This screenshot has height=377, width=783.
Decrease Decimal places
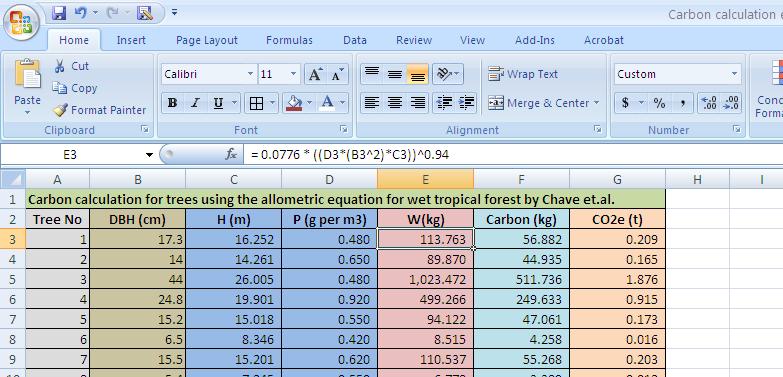[x=731, y=103]
